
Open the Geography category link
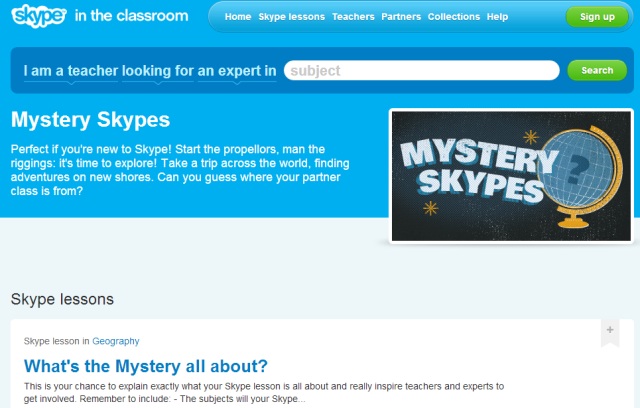(116, 341)
